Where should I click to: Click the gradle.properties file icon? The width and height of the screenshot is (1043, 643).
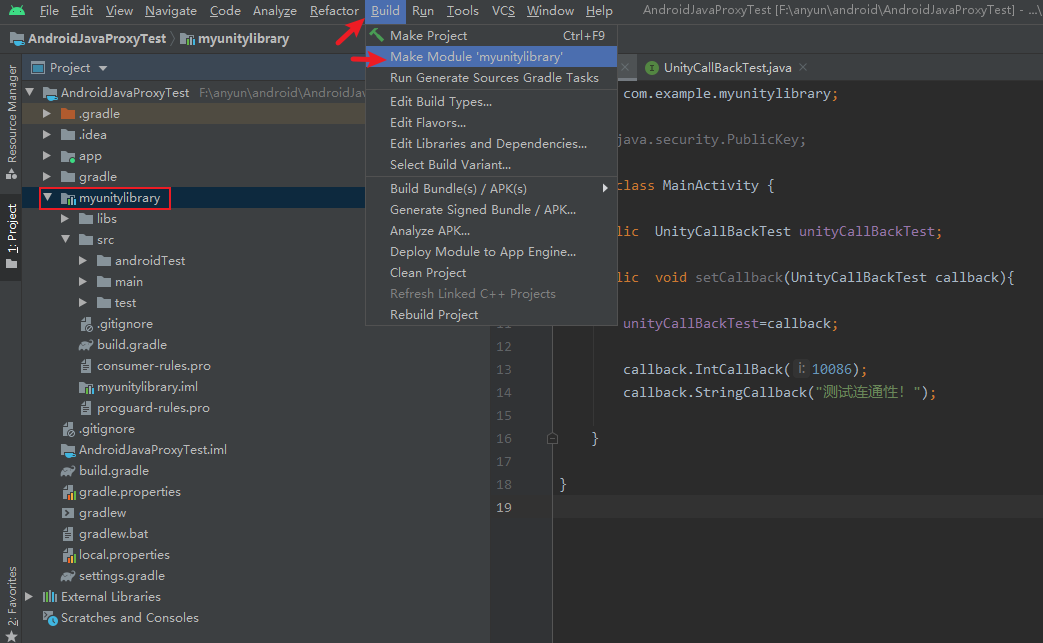[68, 492]
